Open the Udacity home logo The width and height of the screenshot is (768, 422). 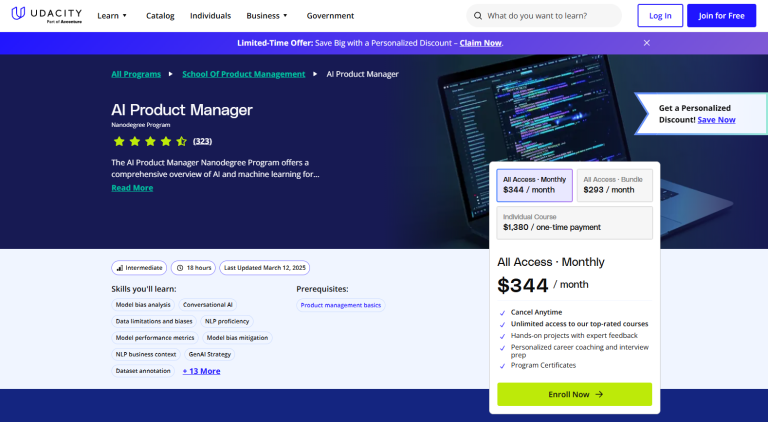(47, 15)
